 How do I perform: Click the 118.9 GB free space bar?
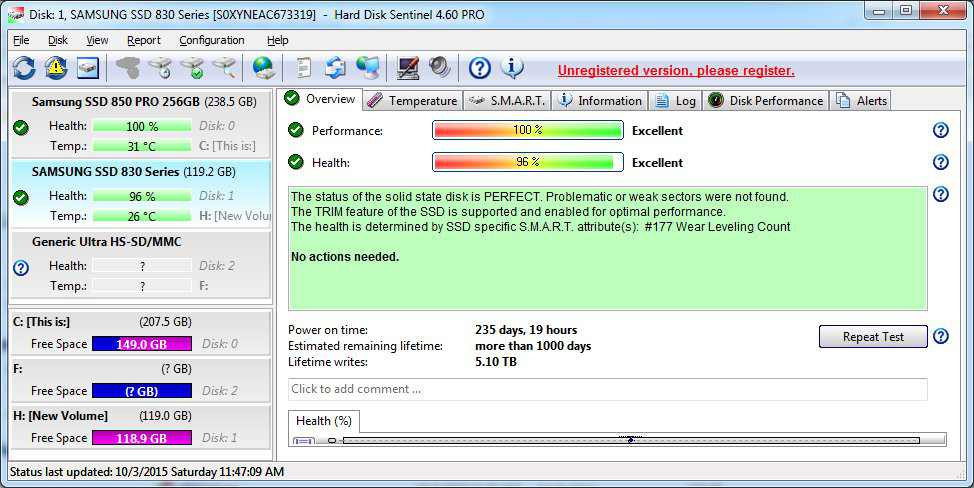(142, 438)
